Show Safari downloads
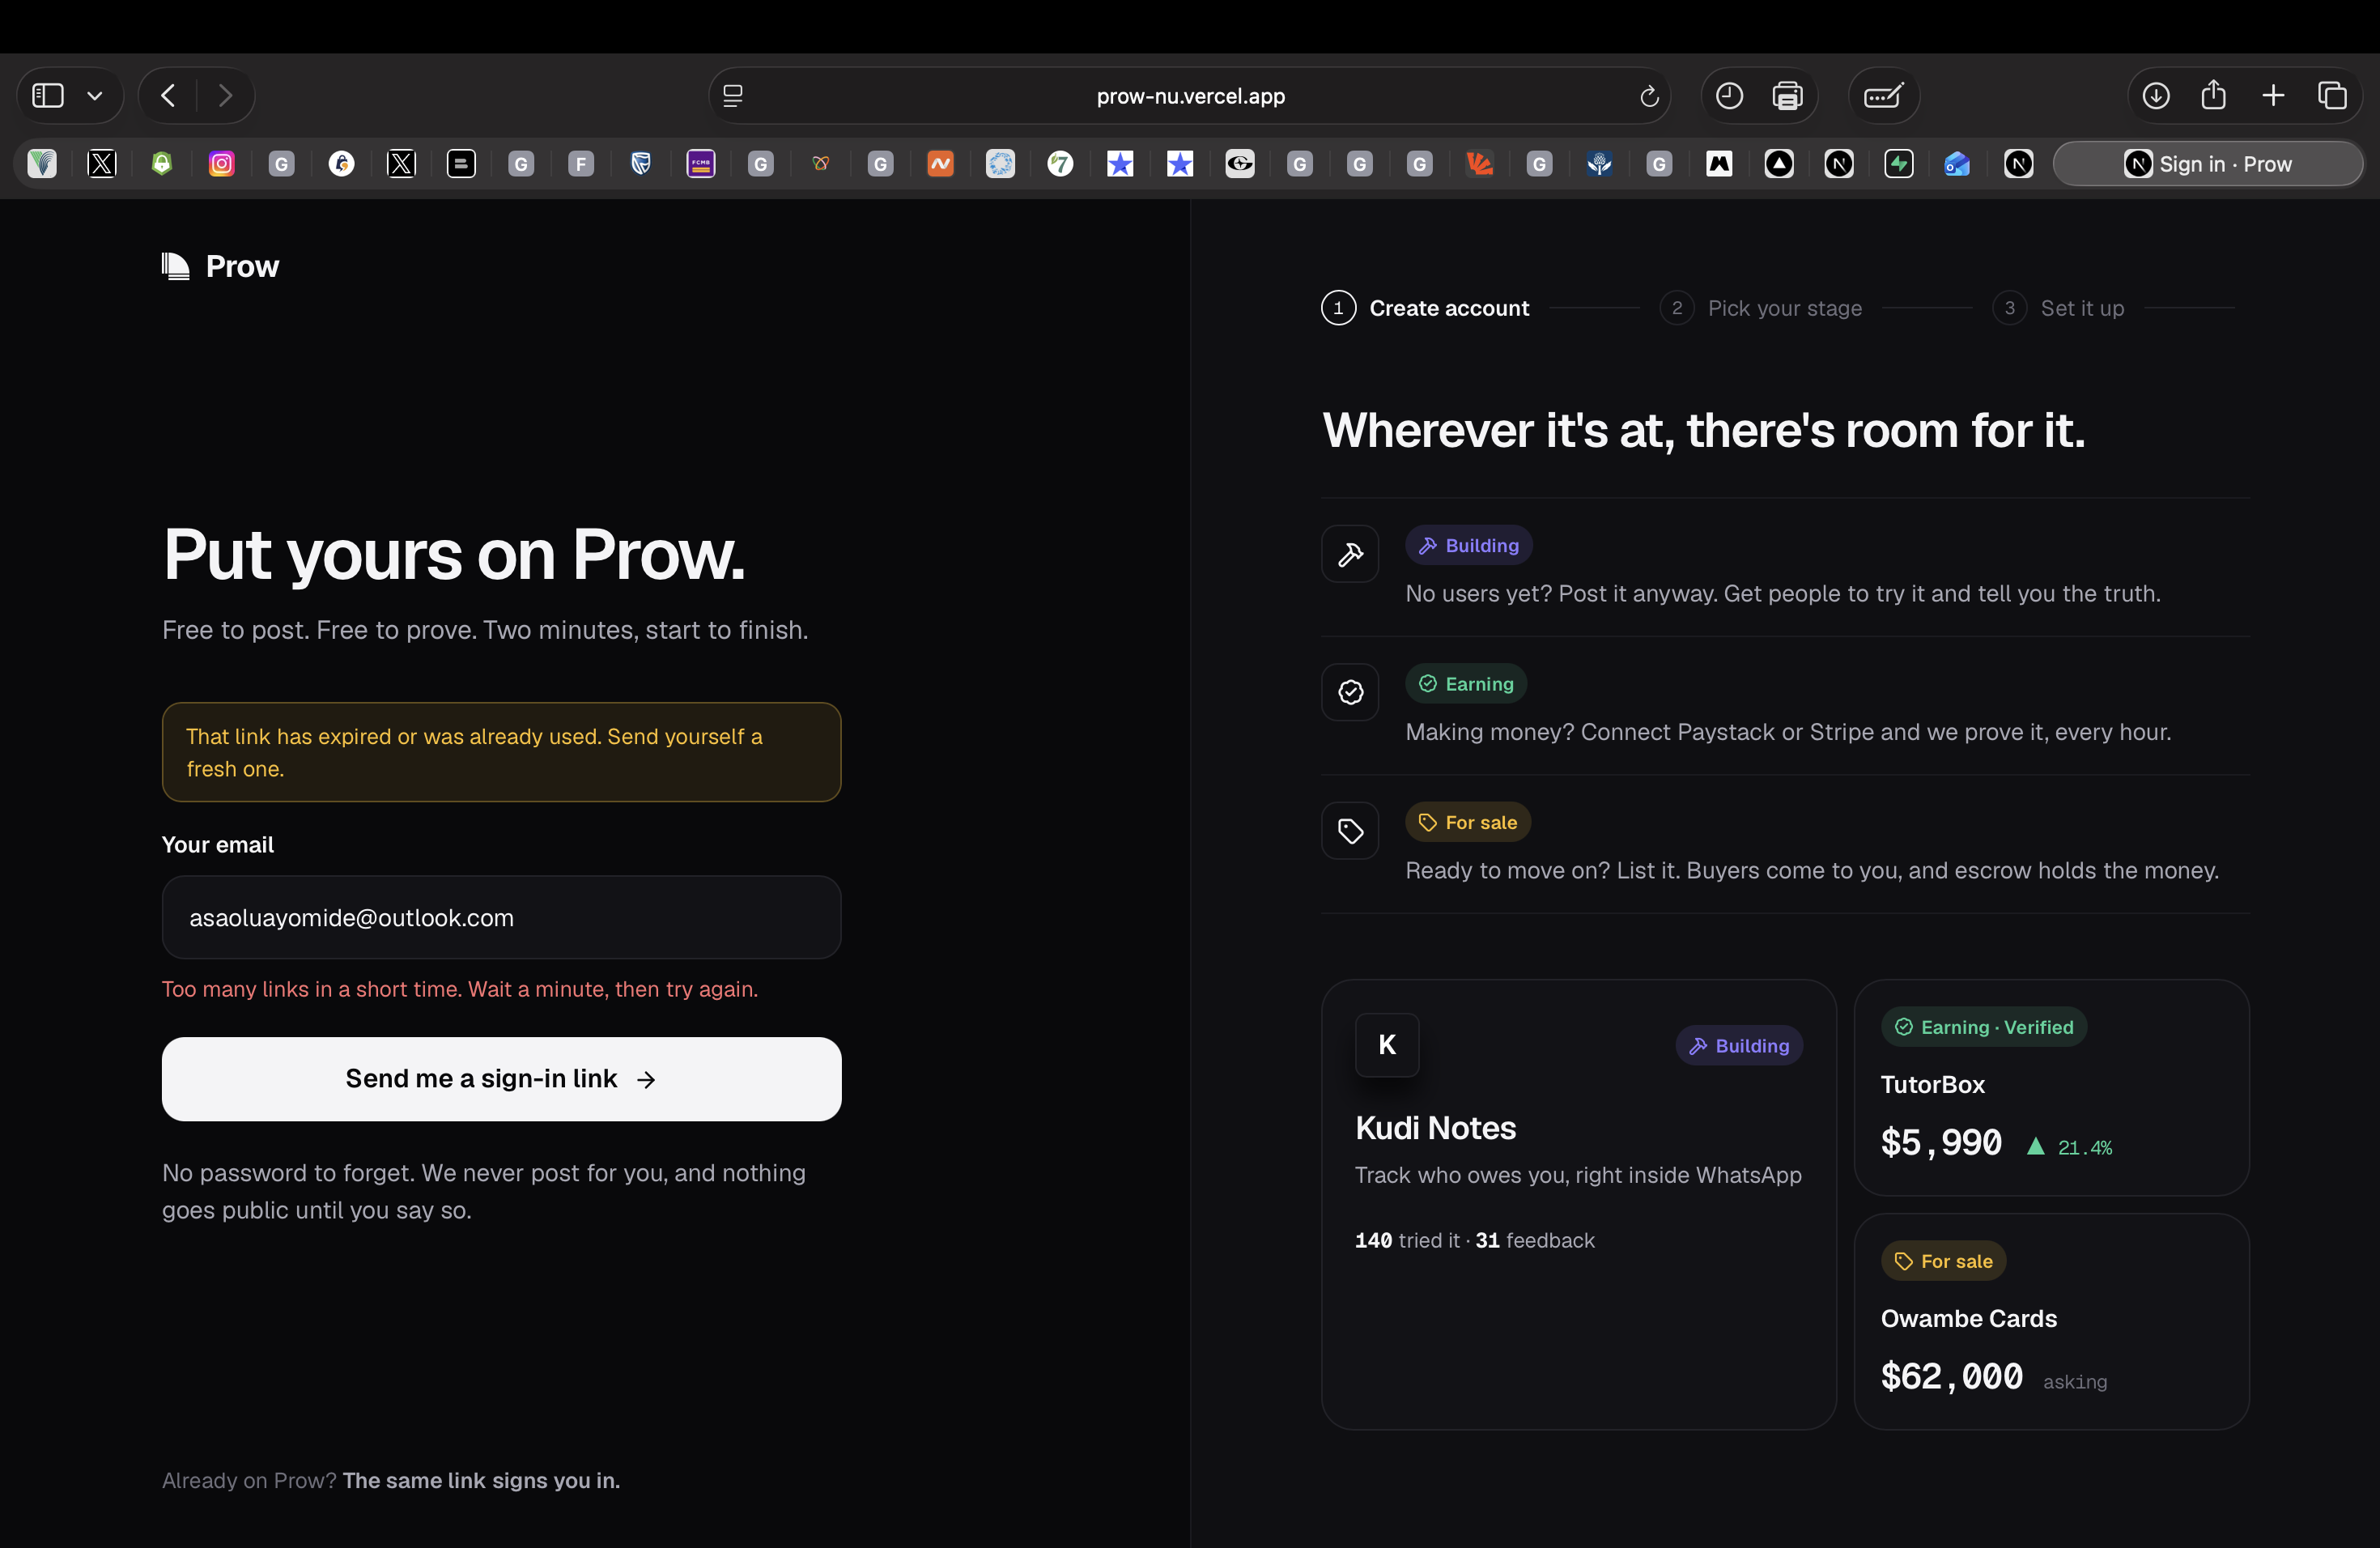 [2155, 96]
